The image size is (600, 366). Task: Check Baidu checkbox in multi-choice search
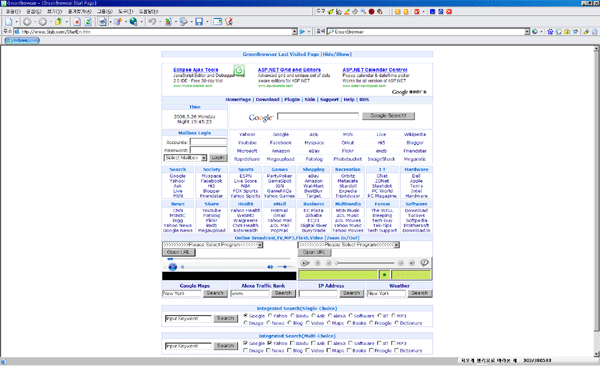pyautogui.click(x=292, y=343)
